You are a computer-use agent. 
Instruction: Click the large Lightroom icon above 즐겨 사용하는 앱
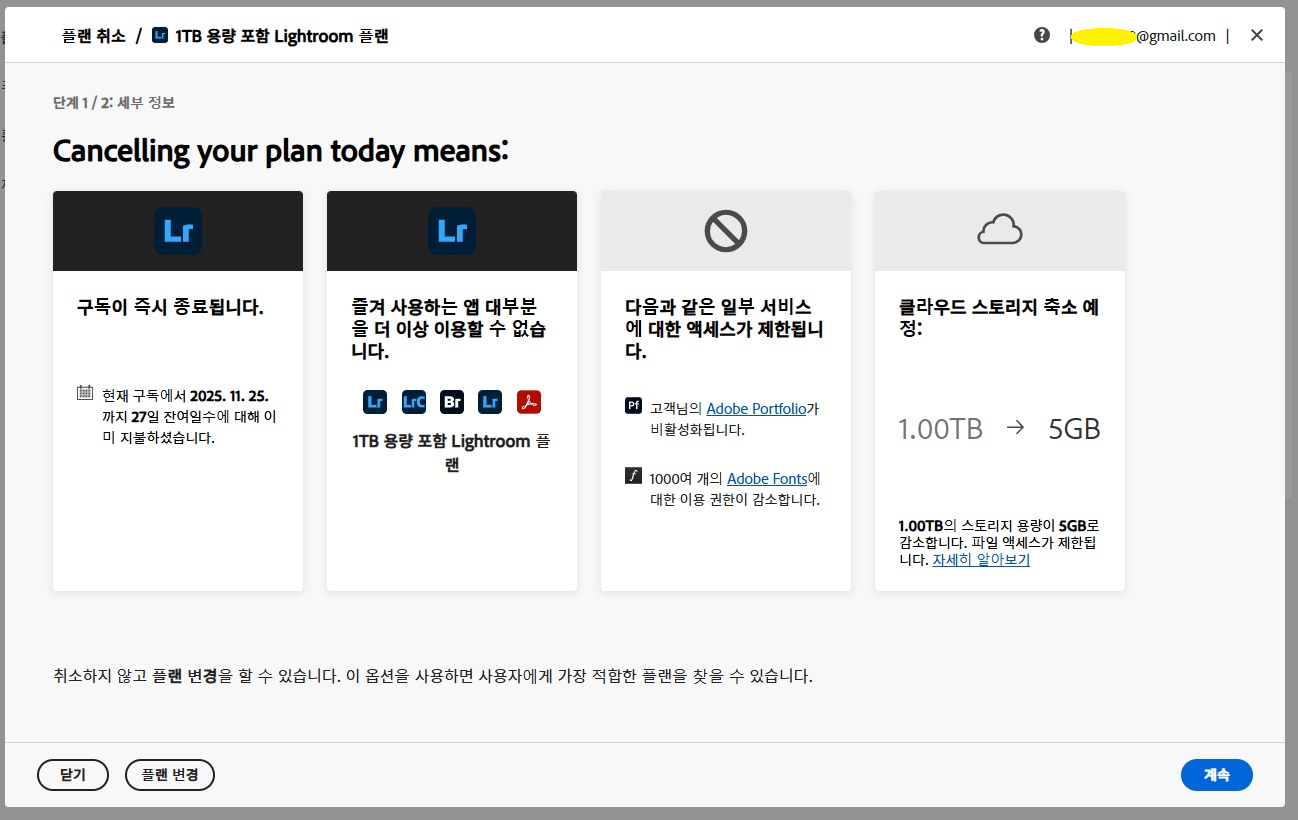[x=452, y=231]
